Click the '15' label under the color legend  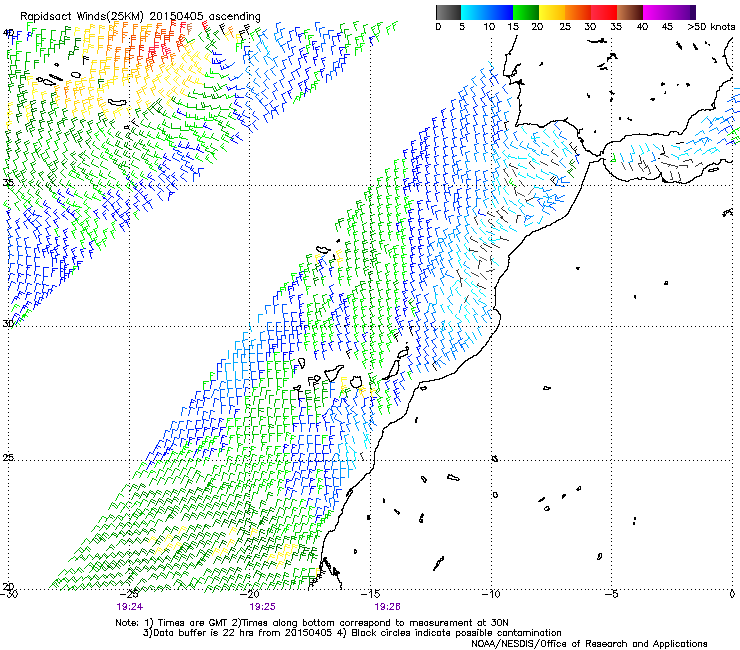point(513,26)
